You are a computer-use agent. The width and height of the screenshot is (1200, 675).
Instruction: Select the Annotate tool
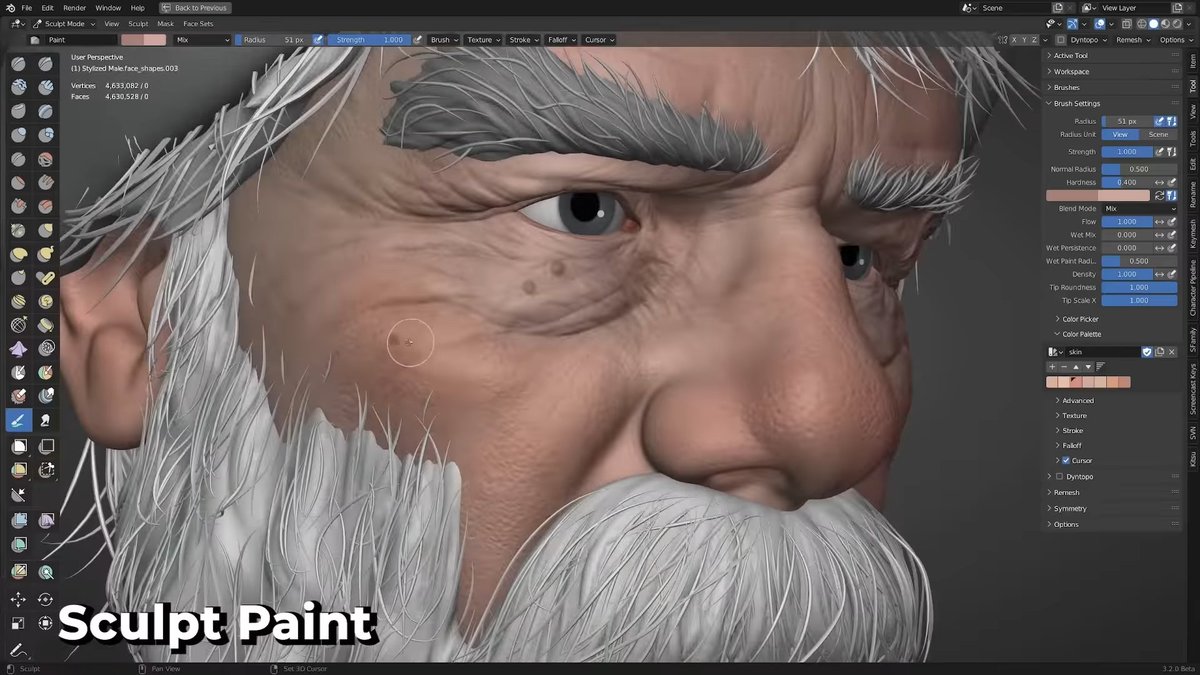pos(19,649)
